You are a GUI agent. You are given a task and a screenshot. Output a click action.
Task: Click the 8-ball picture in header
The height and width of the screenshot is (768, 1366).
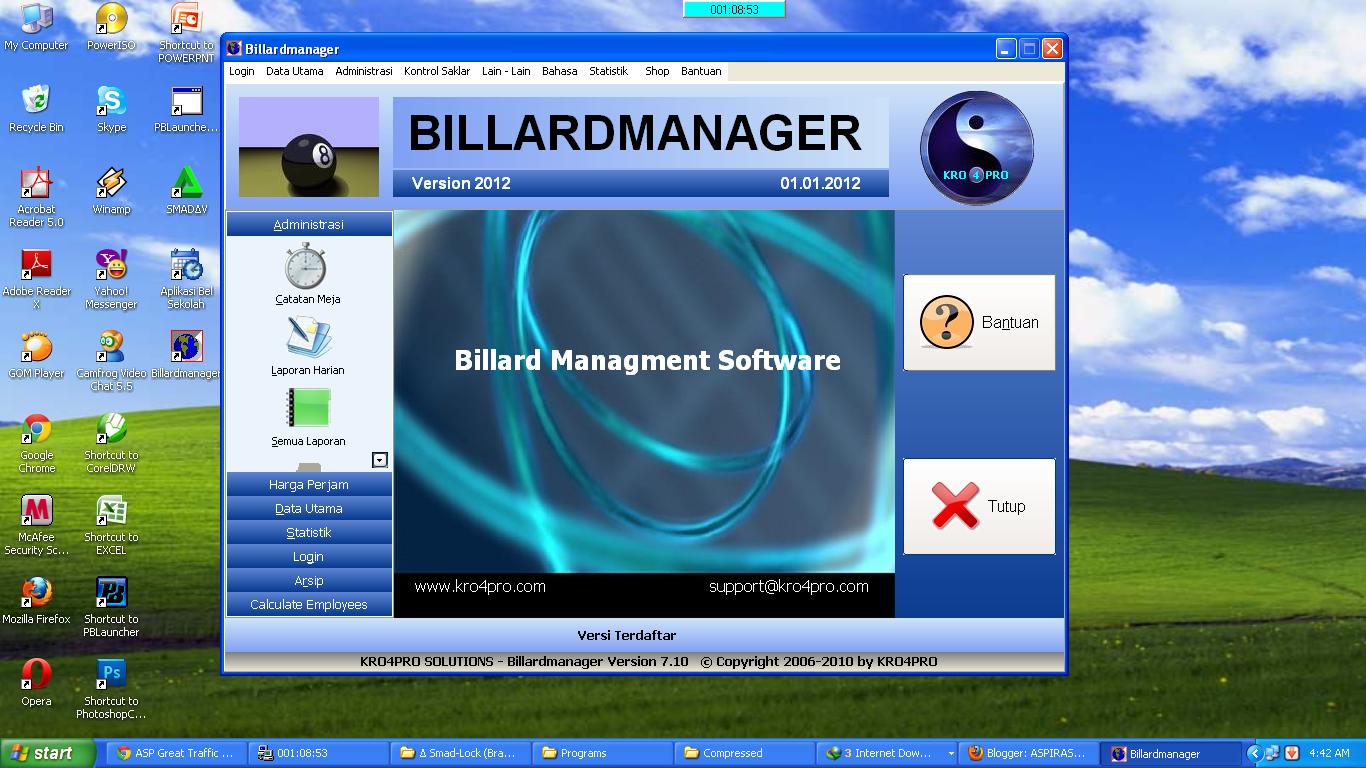point(309,147)
